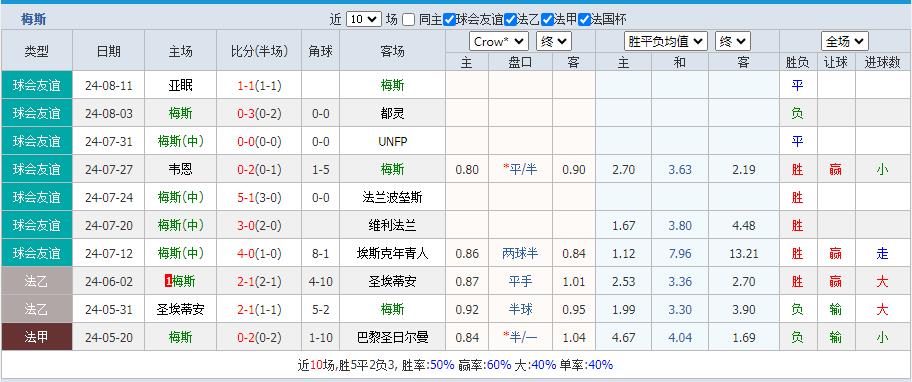Click the 球会友谊 label on 24-08-11
Image resolution: width=912 pixels, height=382 pixels.
point(37,85)
